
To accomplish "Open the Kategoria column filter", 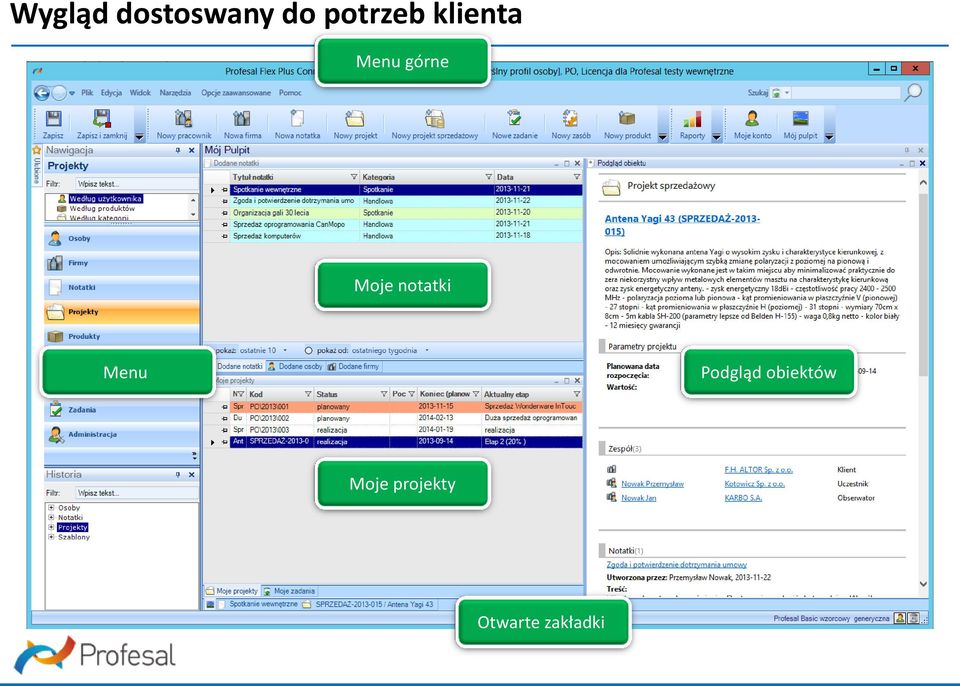I will pyautogui.click(x=488, y=176).
